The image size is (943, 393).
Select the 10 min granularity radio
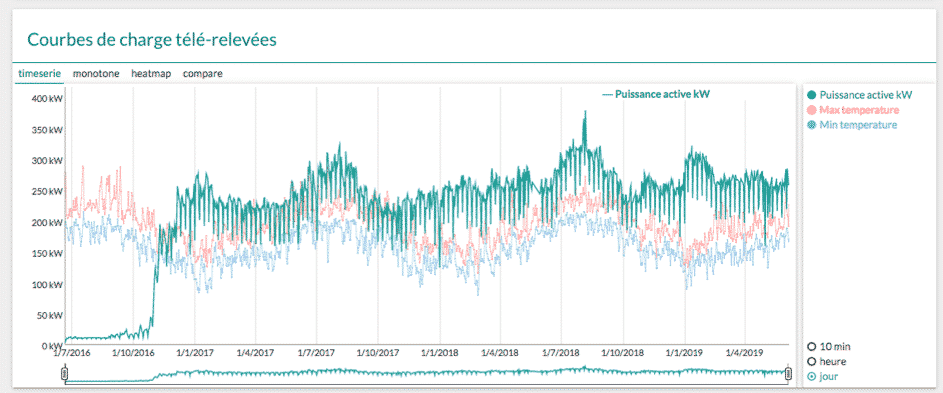812,347
